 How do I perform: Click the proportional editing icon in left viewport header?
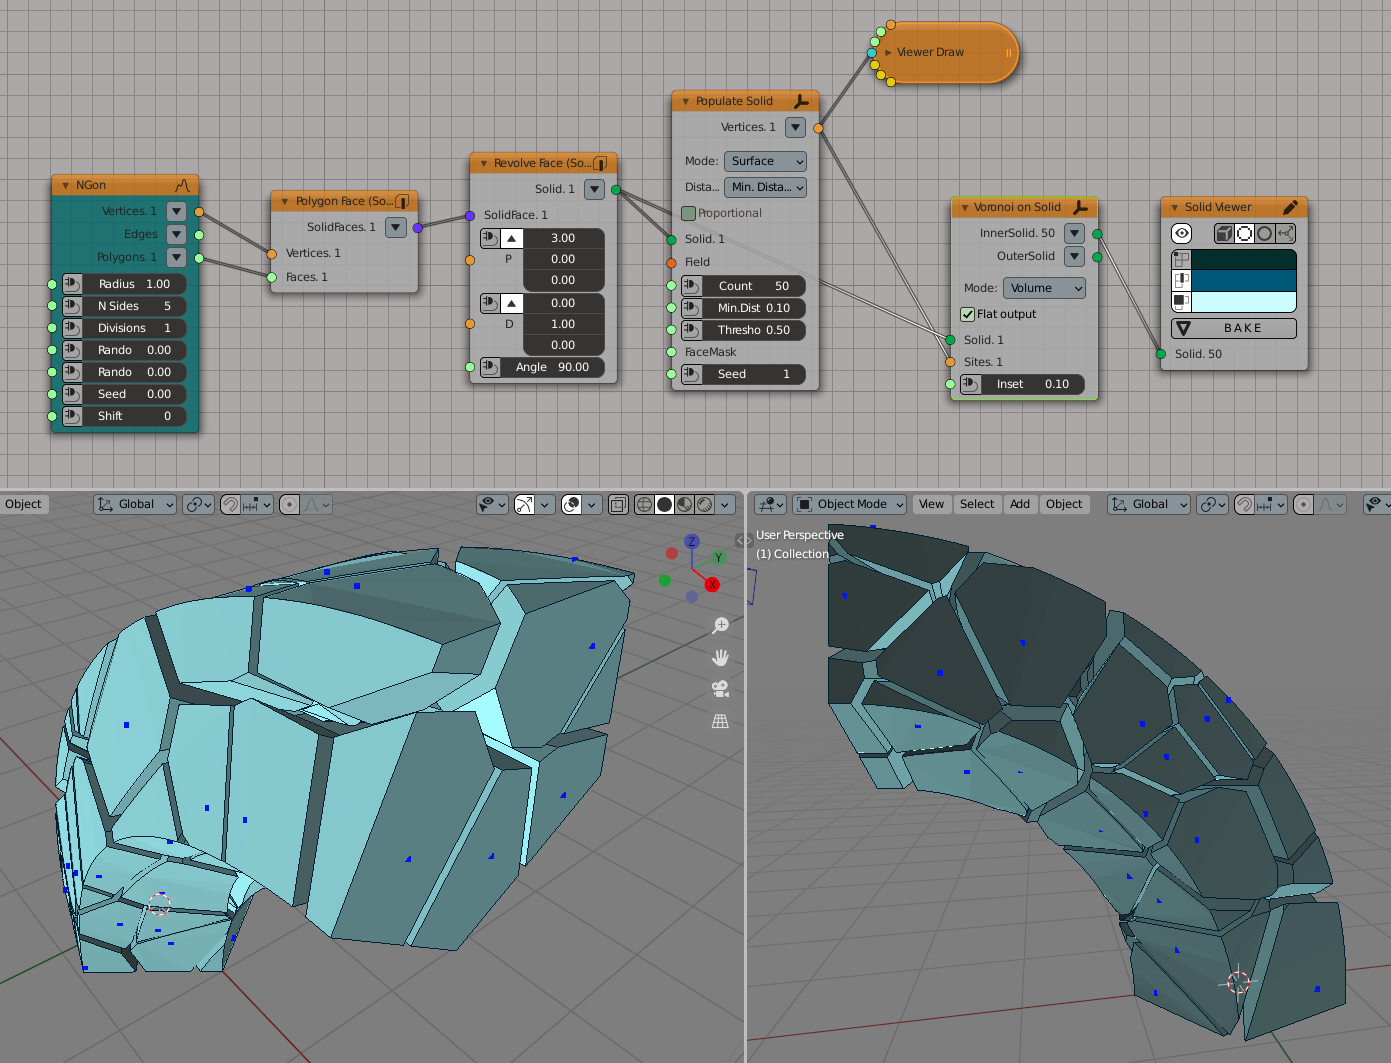(289, 504)
